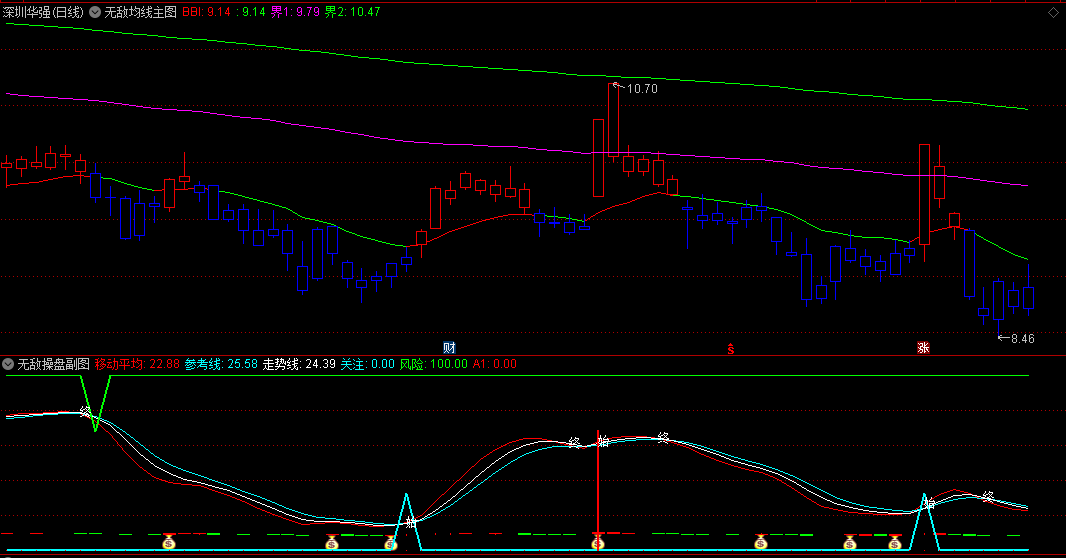Select the 界2 value label
This screenshot has width=1066, height=558.
click(353, 12)
